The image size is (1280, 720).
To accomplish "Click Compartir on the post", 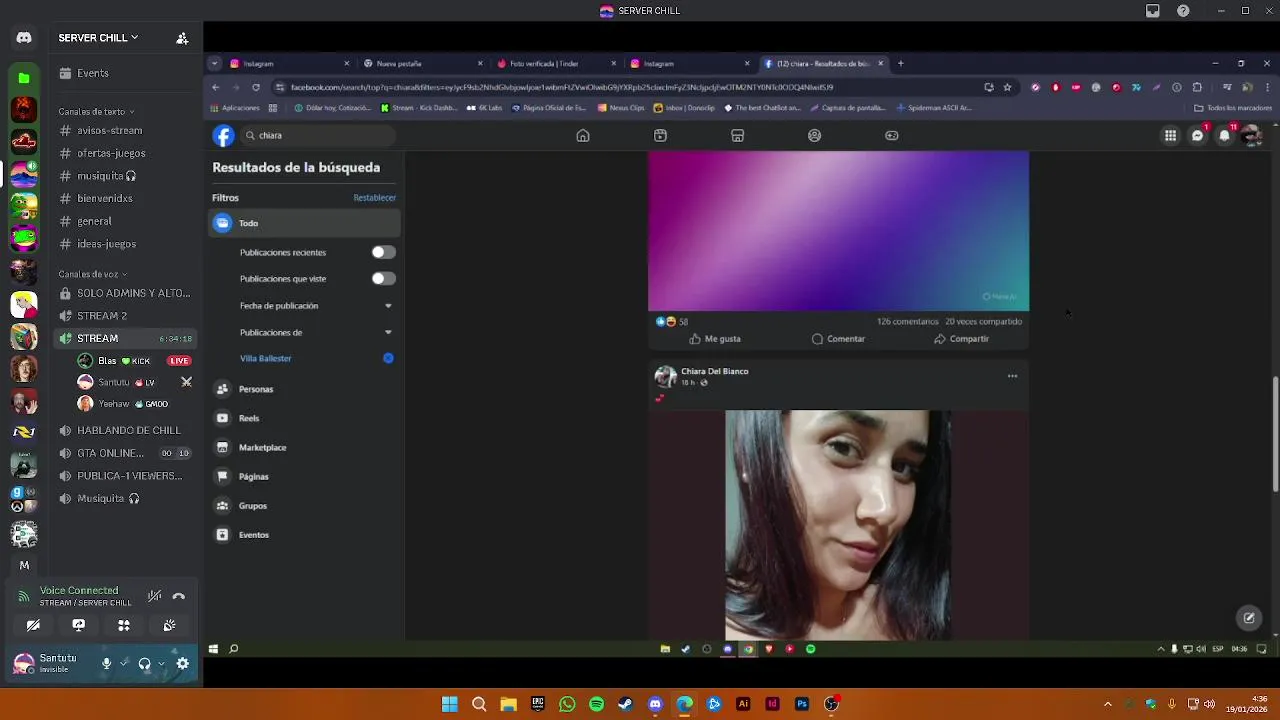I will [x=961, y=339].
